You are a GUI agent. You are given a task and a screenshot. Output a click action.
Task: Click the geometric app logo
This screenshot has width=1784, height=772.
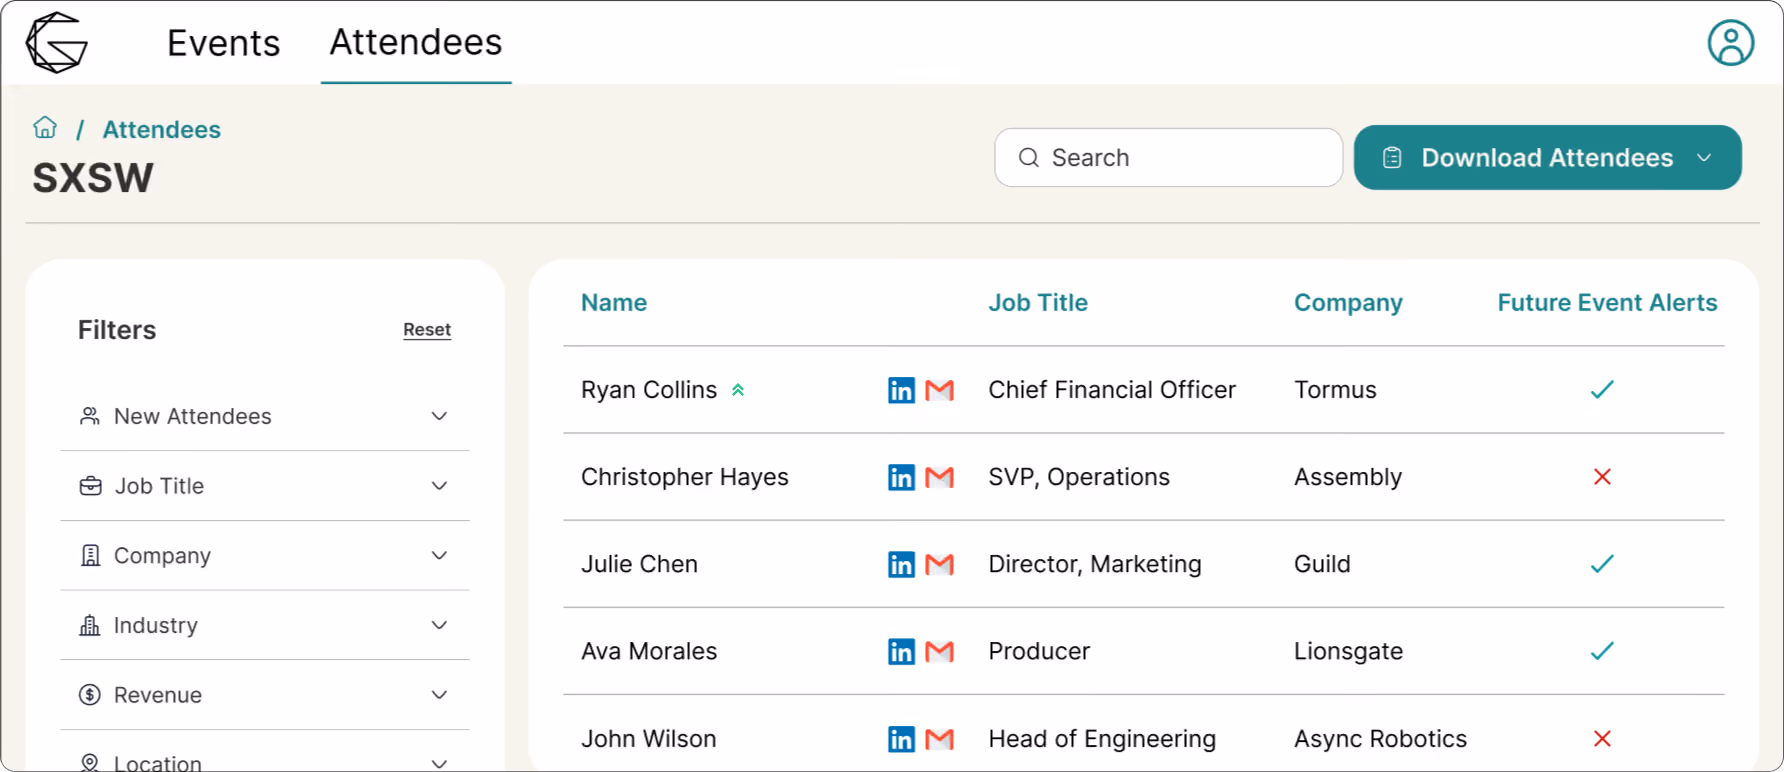pyautogui.click(x=57, y=43)
